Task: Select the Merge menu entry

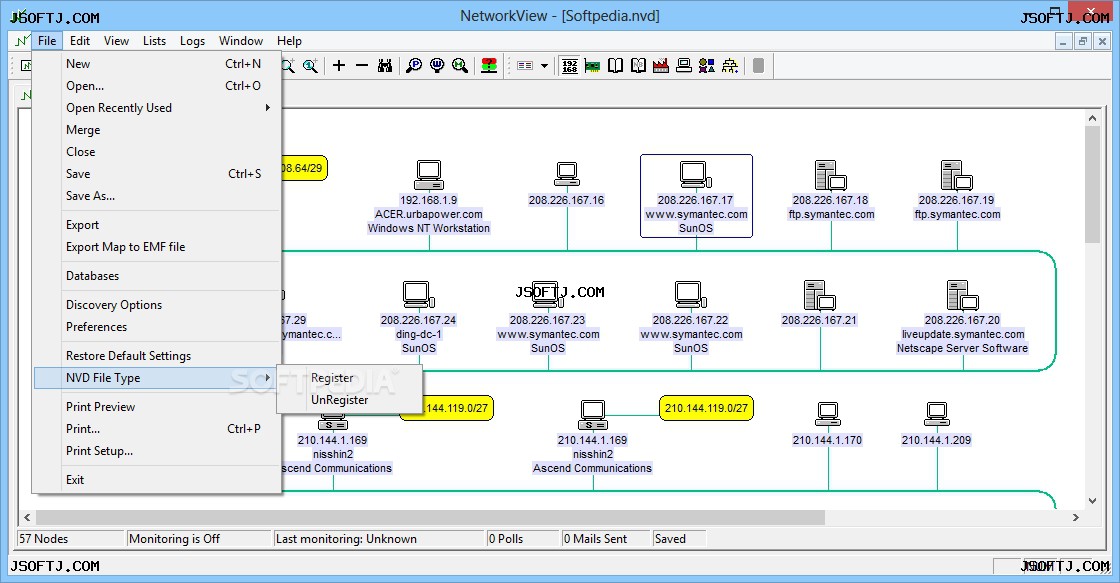Action: pos(157,130)
